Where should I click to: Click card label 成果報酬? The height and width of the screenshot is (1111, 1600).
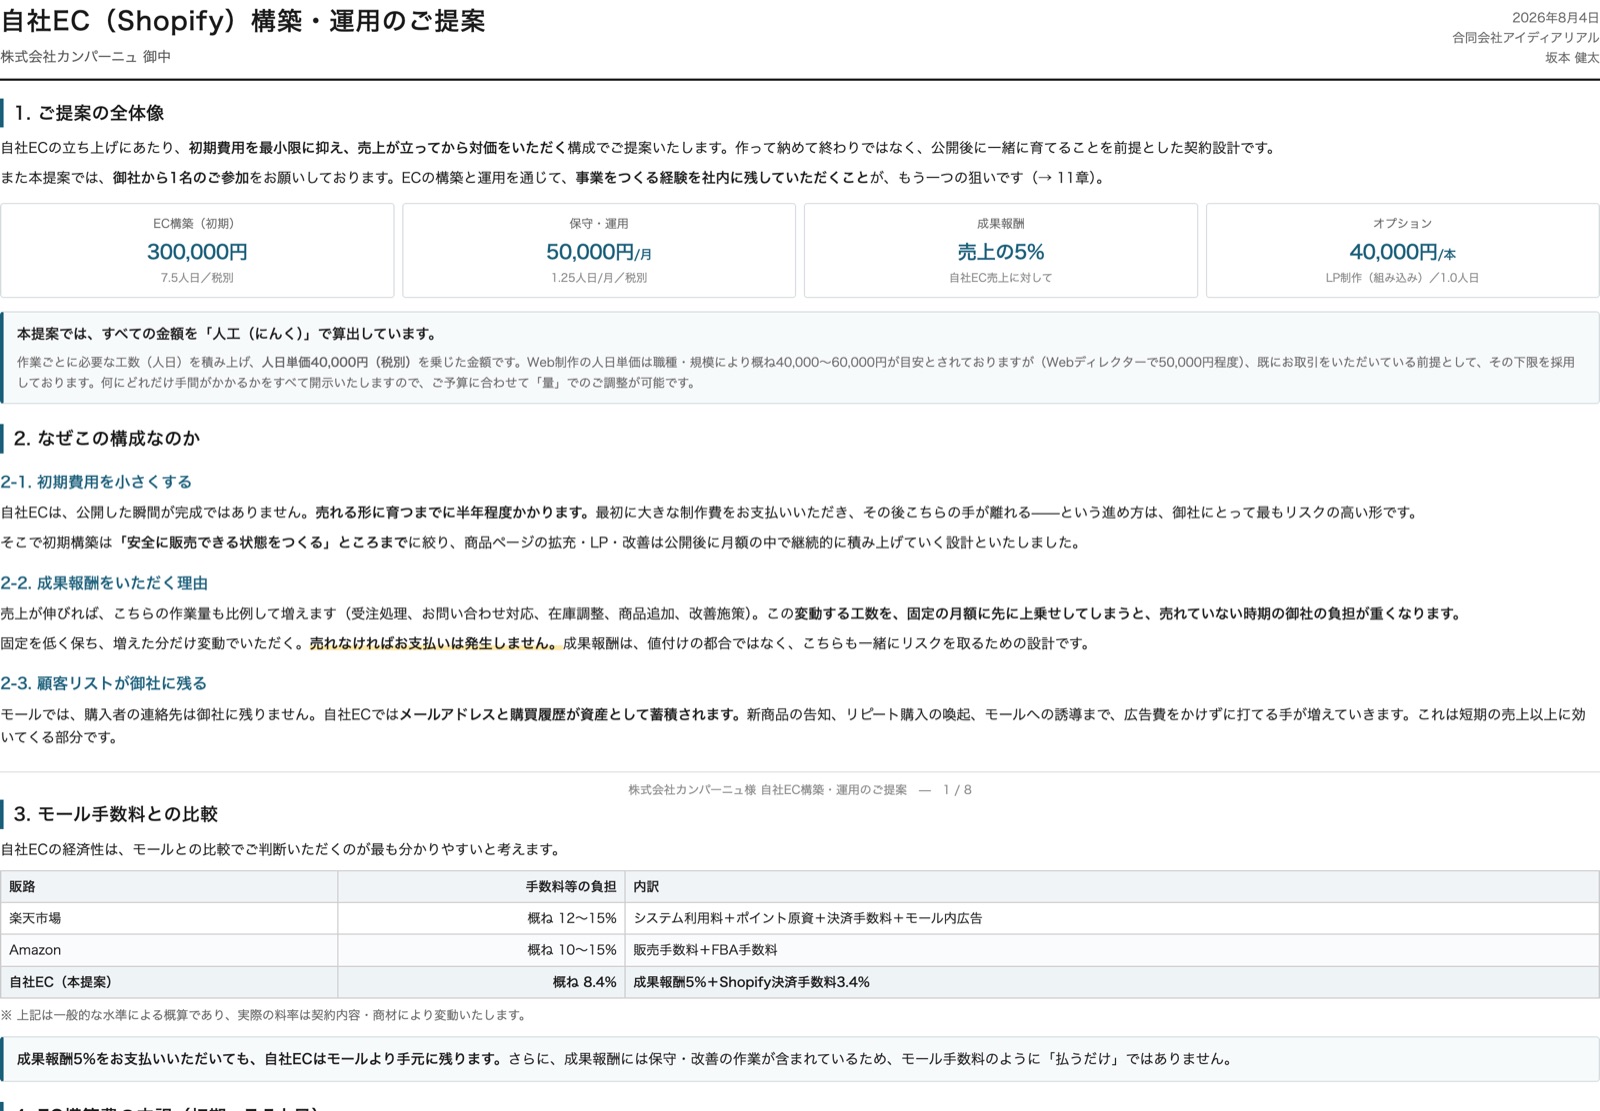click(1001, 224)
